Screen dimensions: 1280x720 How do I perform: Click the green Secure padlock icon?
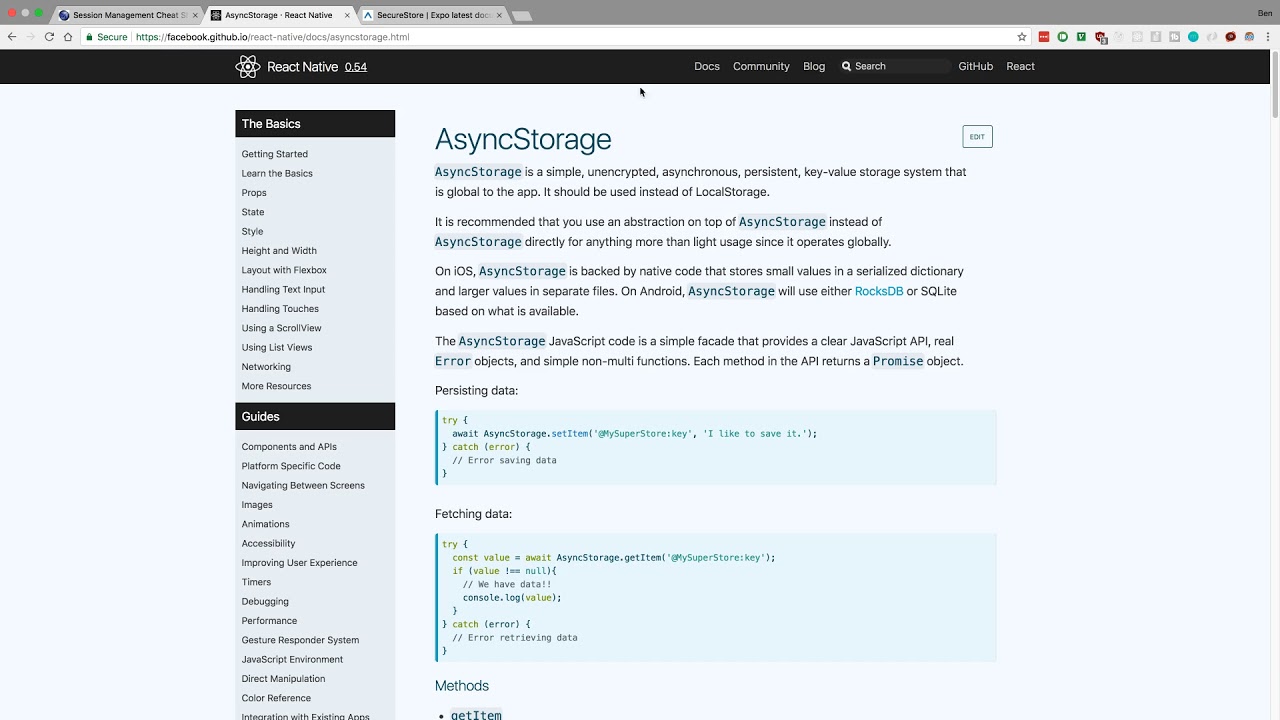tap(89, 37)
